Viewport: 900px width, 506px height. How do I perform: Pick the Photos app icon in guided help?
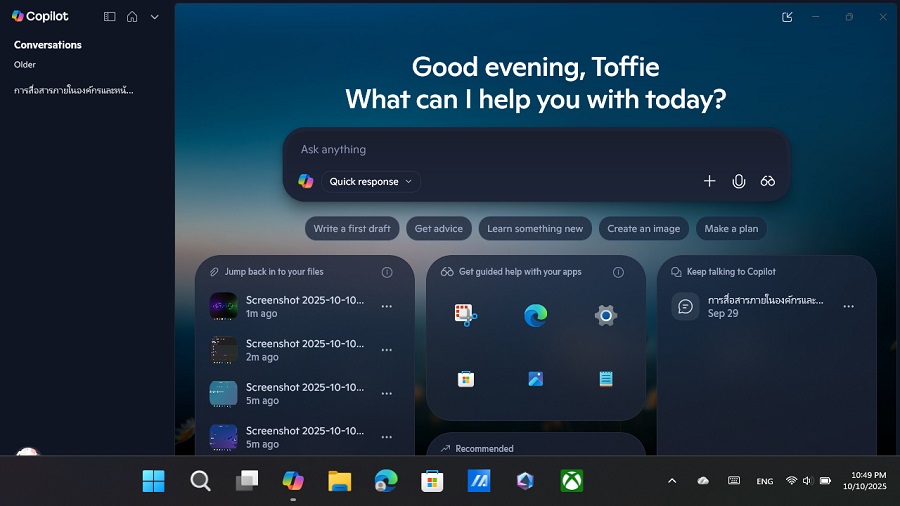click(x=535, y=379)
